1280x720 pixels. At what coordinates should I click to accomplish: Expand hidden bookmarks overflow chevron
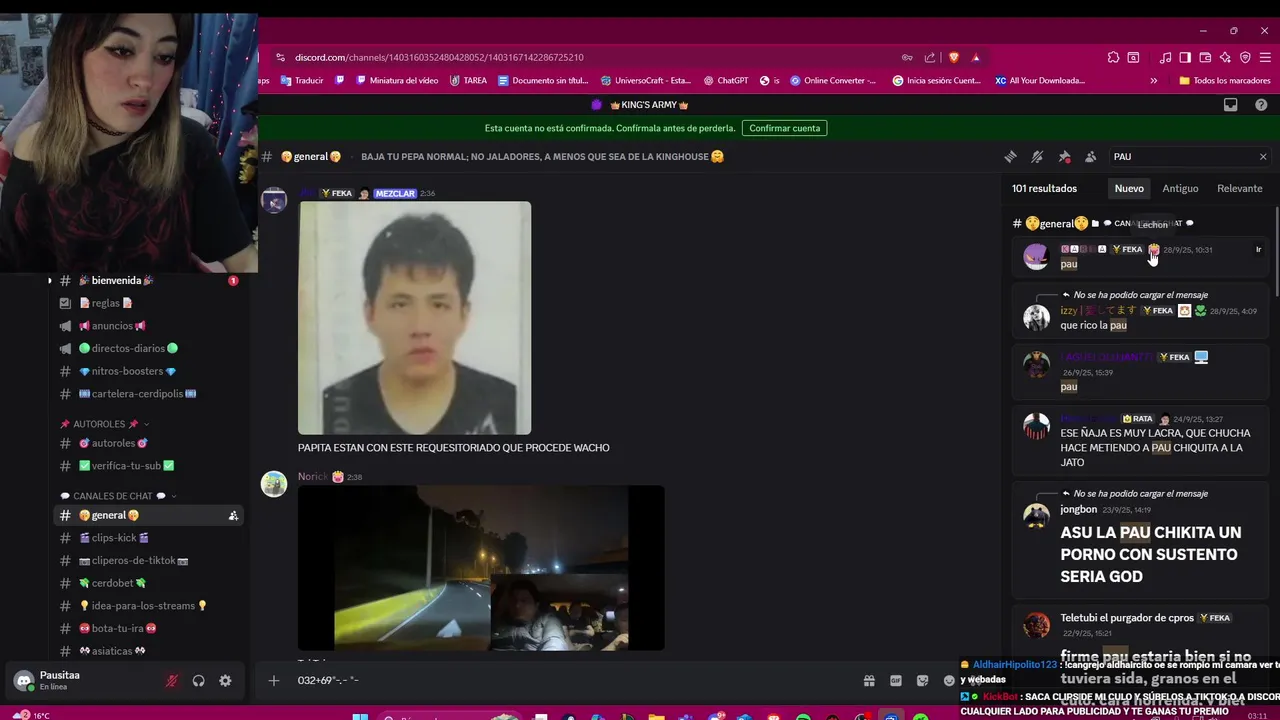coord(1153,81)
